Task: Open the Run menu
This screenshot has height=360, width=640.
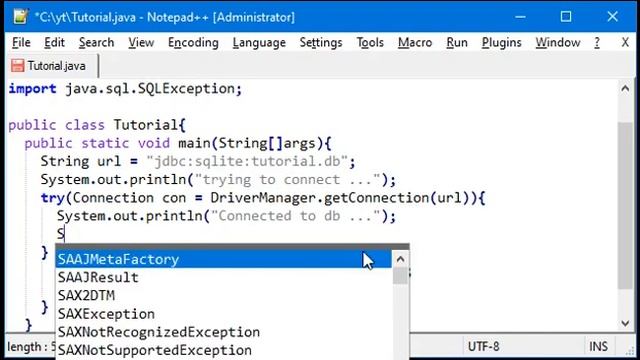Action: [x=457, y=42]
